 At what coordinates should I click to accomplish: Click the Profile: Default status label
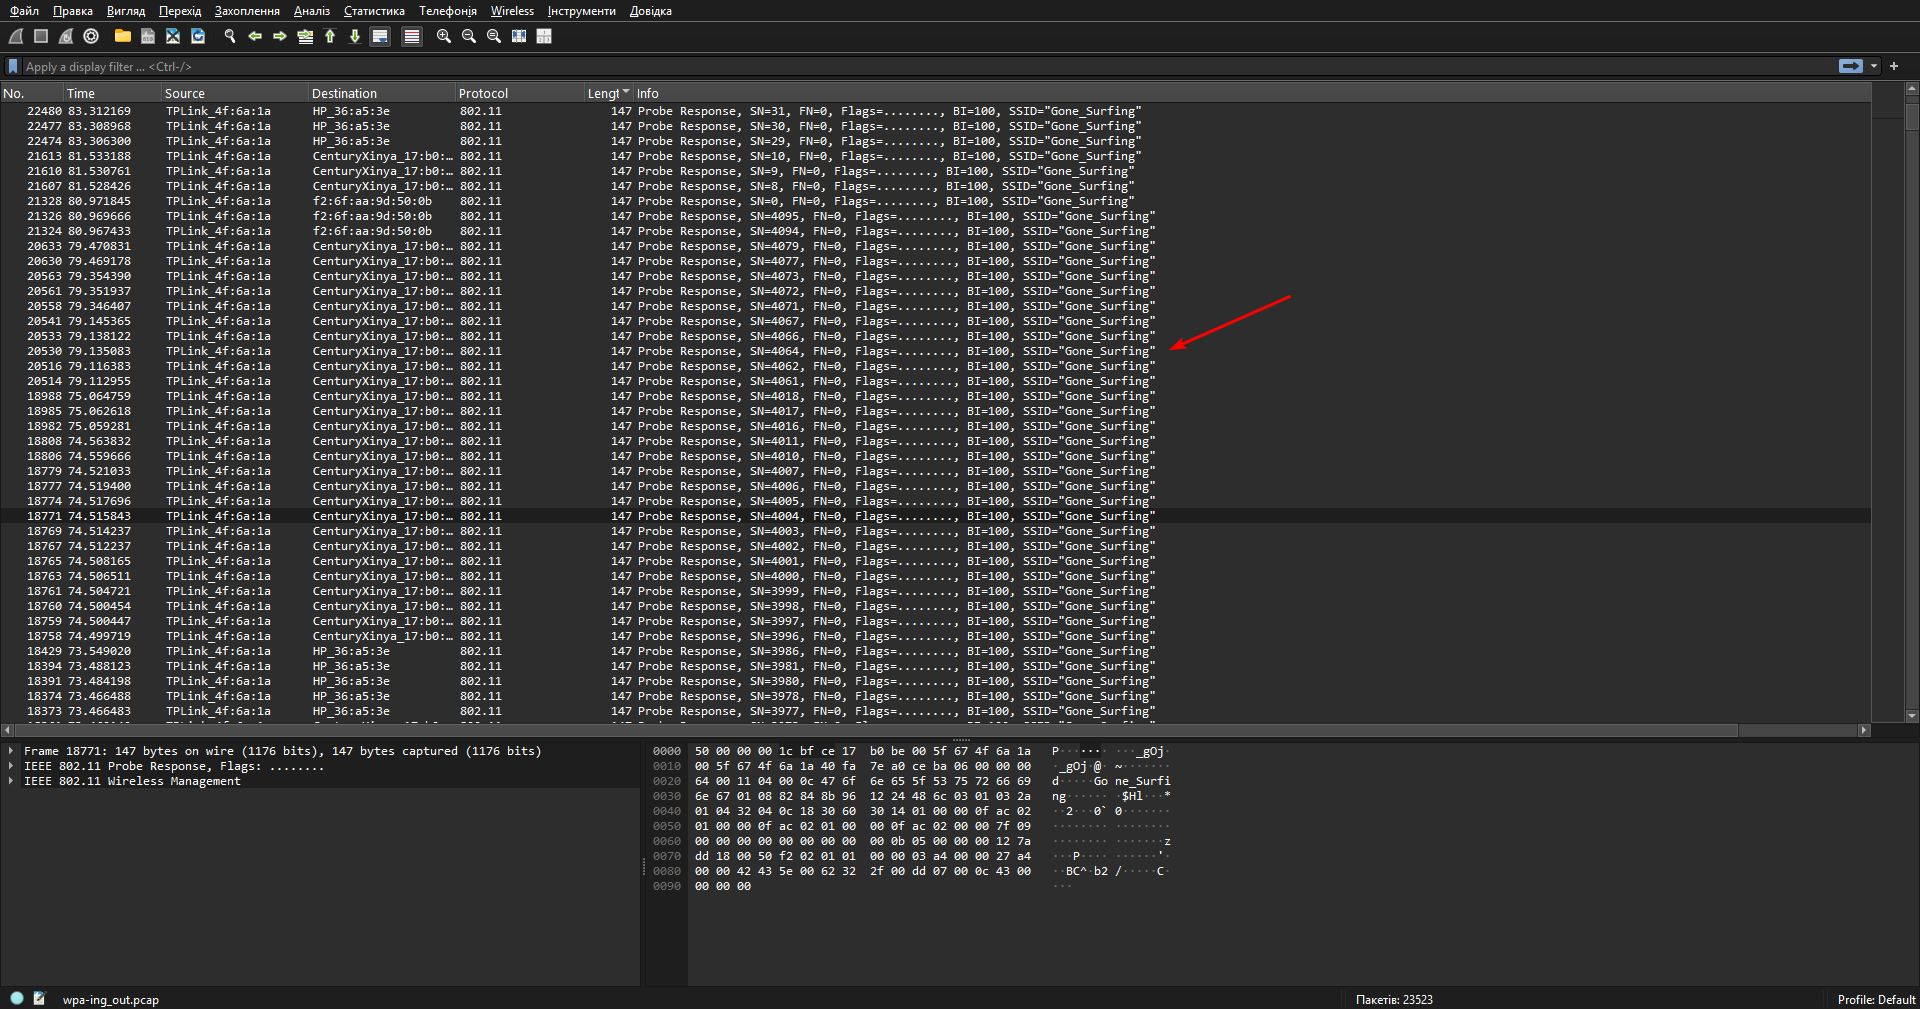coord(1875,999)
